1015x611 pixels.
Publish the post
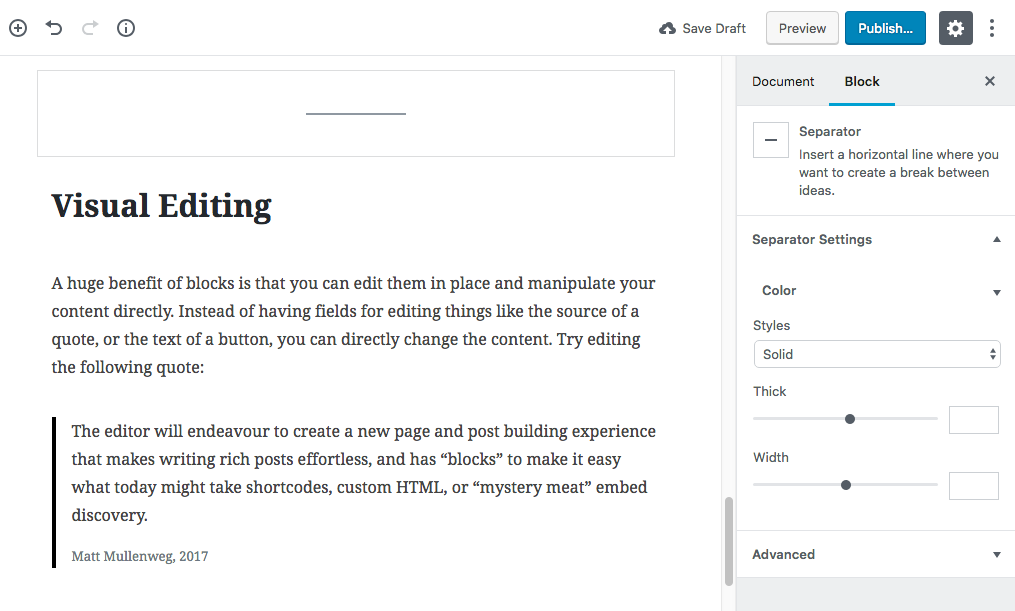pos(884,28)
